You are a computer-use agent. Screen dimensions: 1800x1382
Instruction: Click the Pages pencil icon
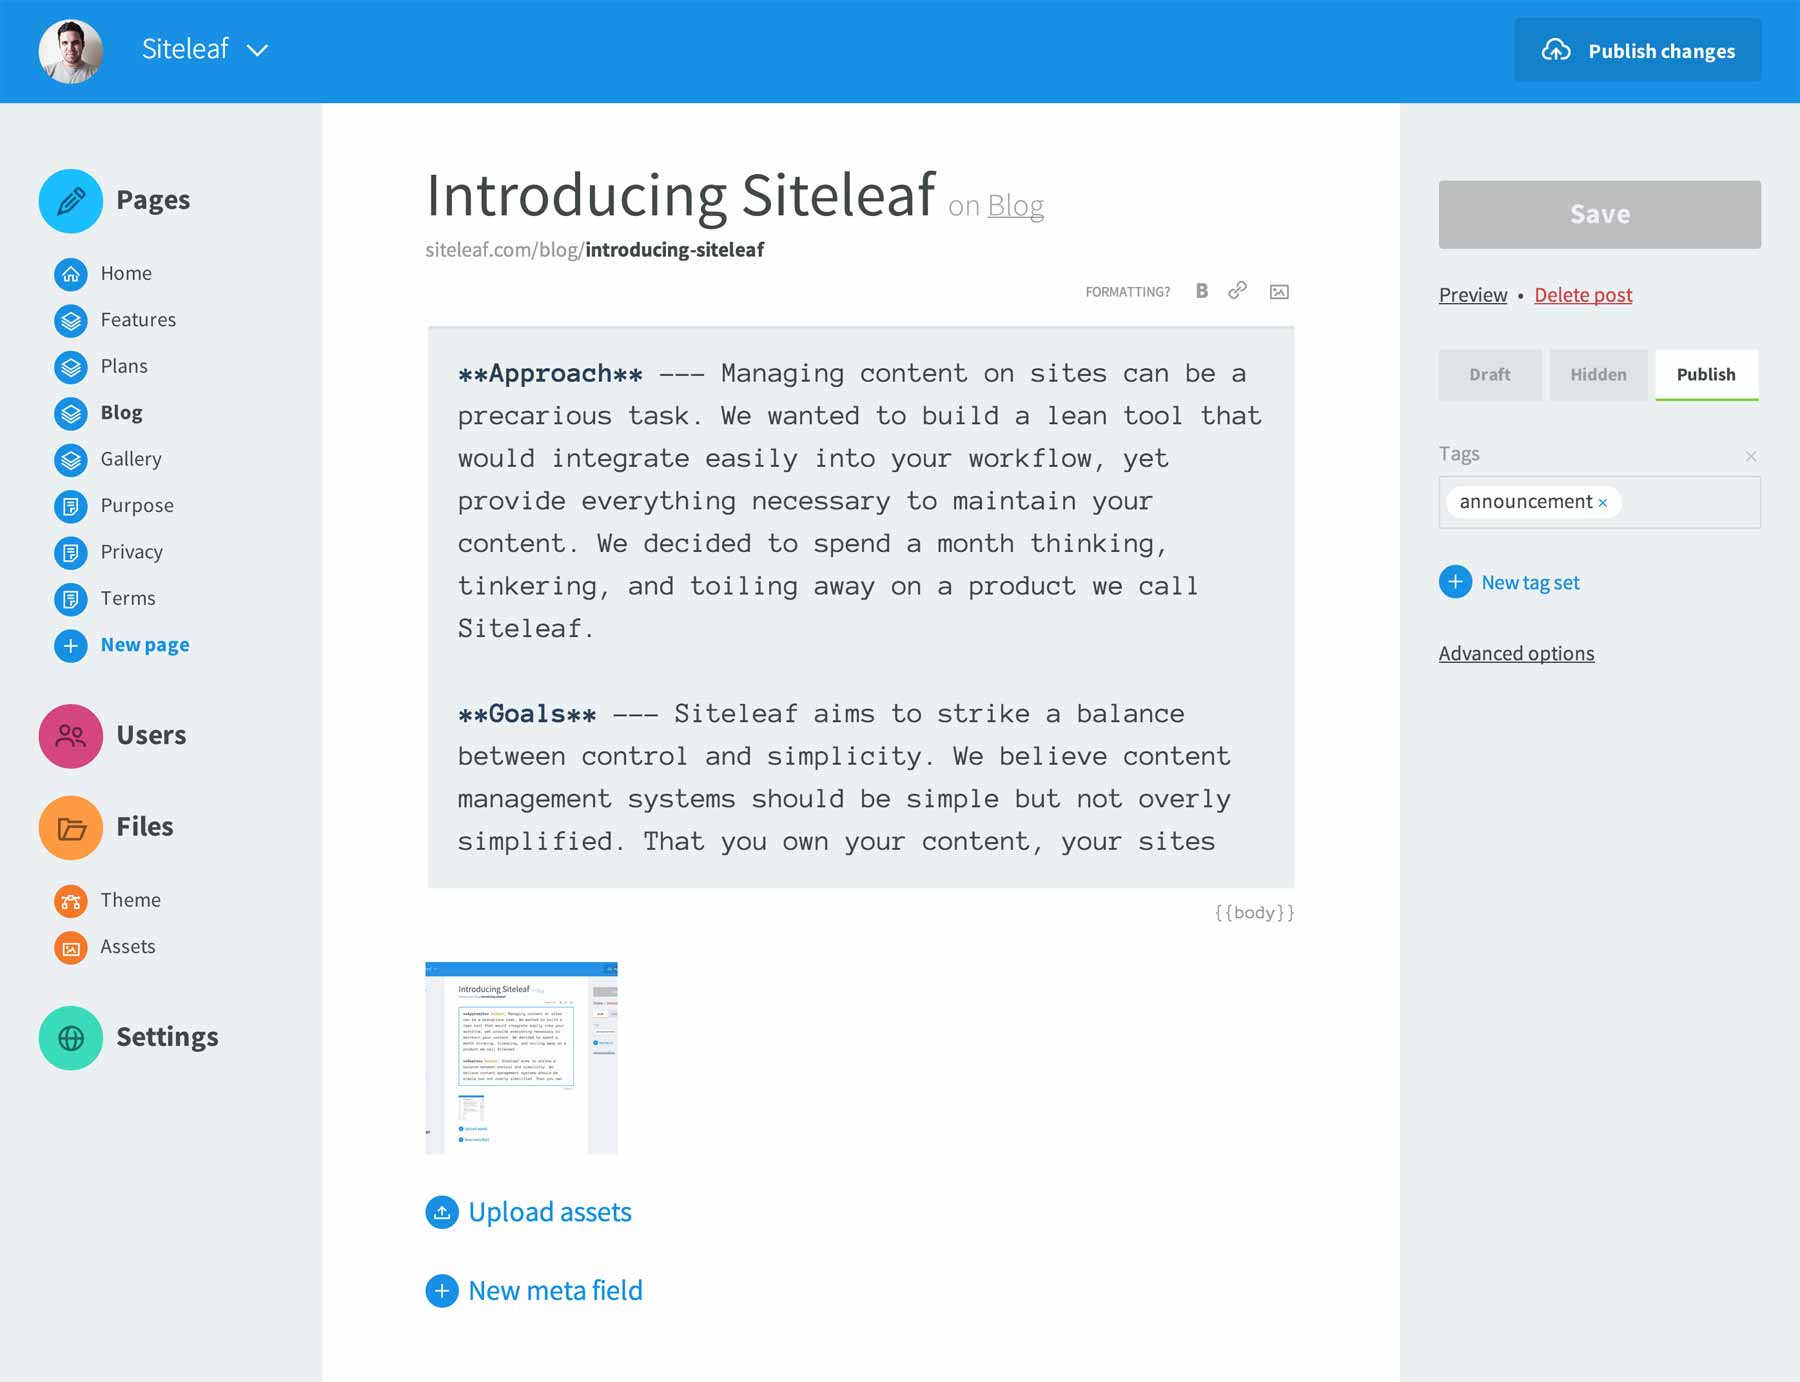[71, 201]
